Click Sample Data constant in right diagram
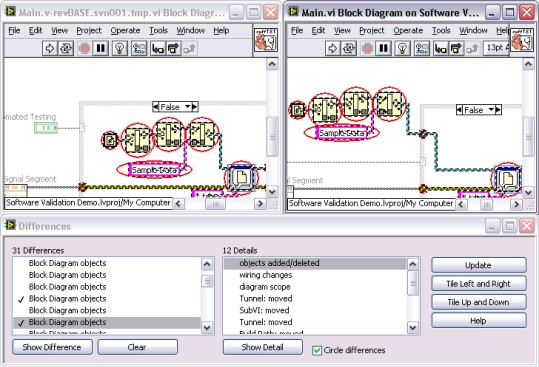The height and width of the screenshot is (367, 539). [x=342, y=133]
